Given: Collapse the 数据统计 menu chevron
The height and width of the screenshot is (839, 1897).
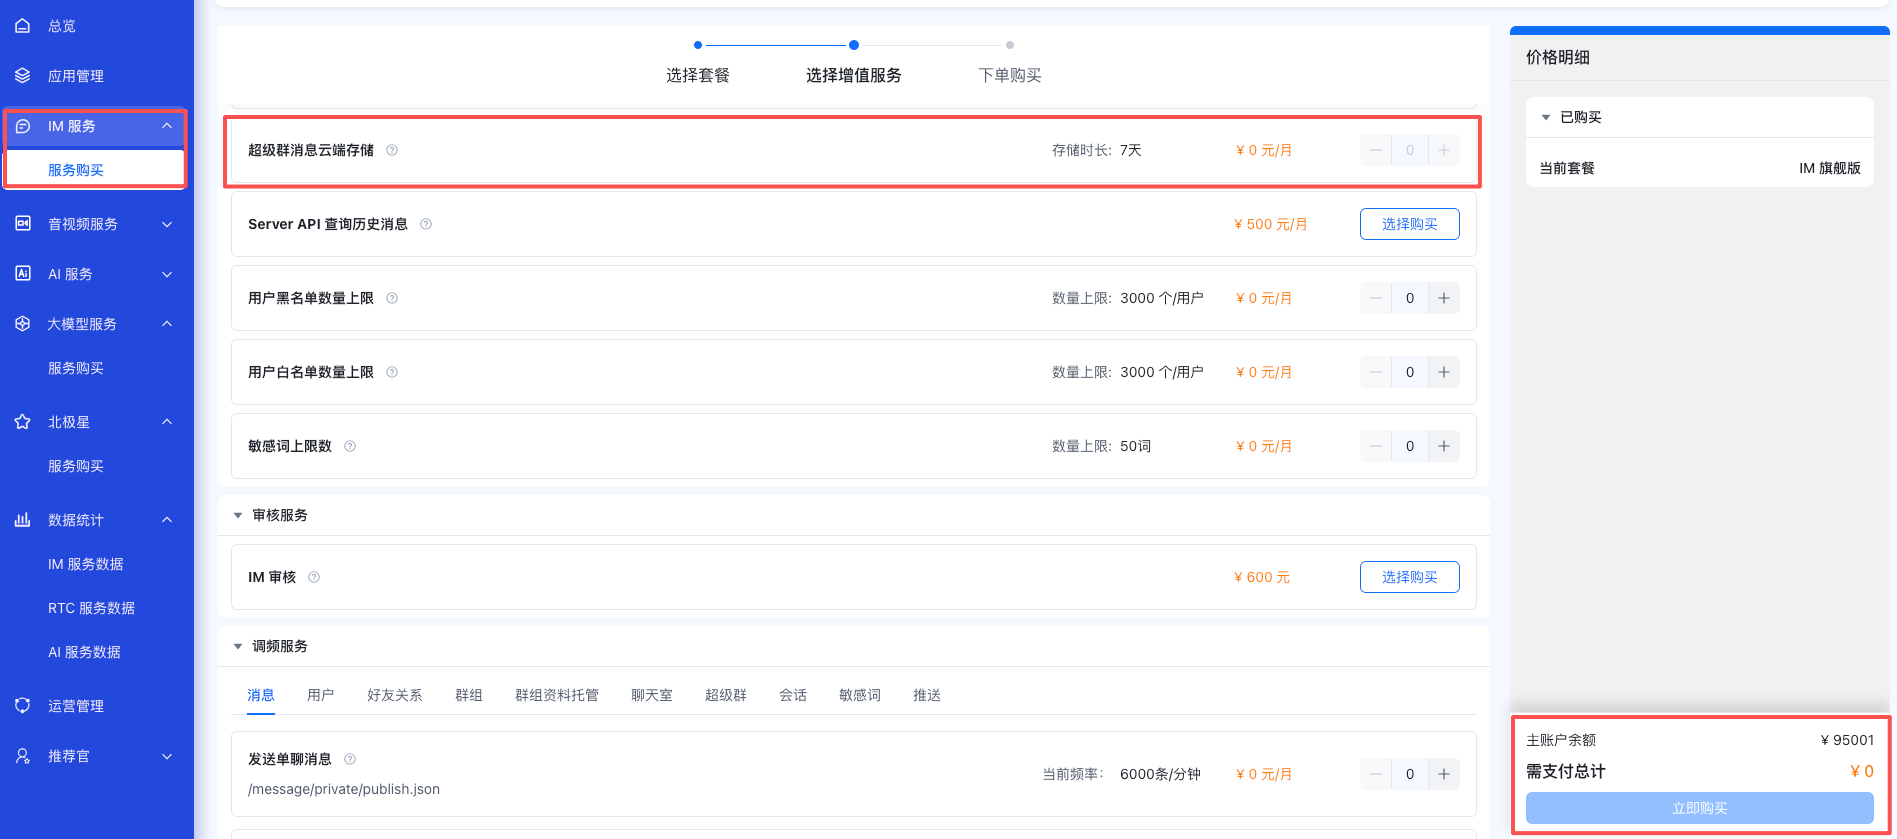Looking at the screenshot, I should [167, 520].
